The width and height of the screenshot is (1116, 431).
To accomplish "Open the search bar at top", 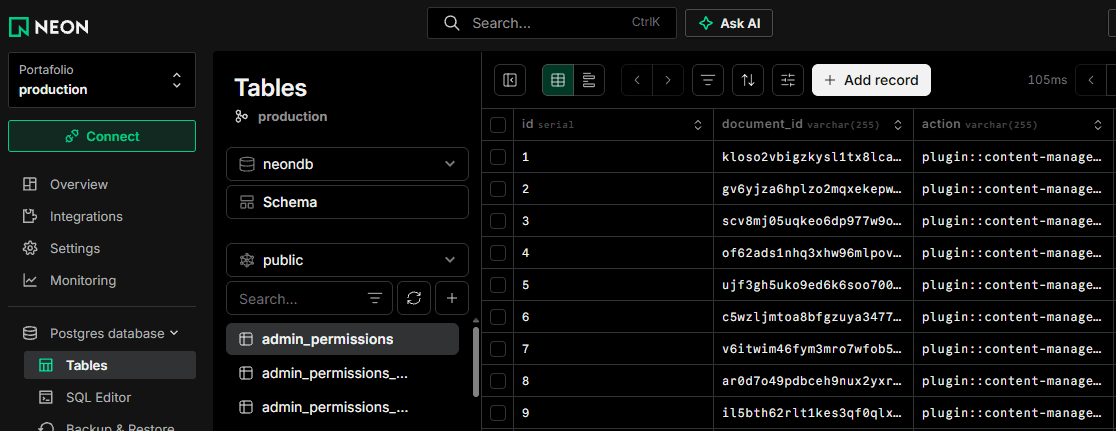I will pyautogui.click(x=552, y=23).
